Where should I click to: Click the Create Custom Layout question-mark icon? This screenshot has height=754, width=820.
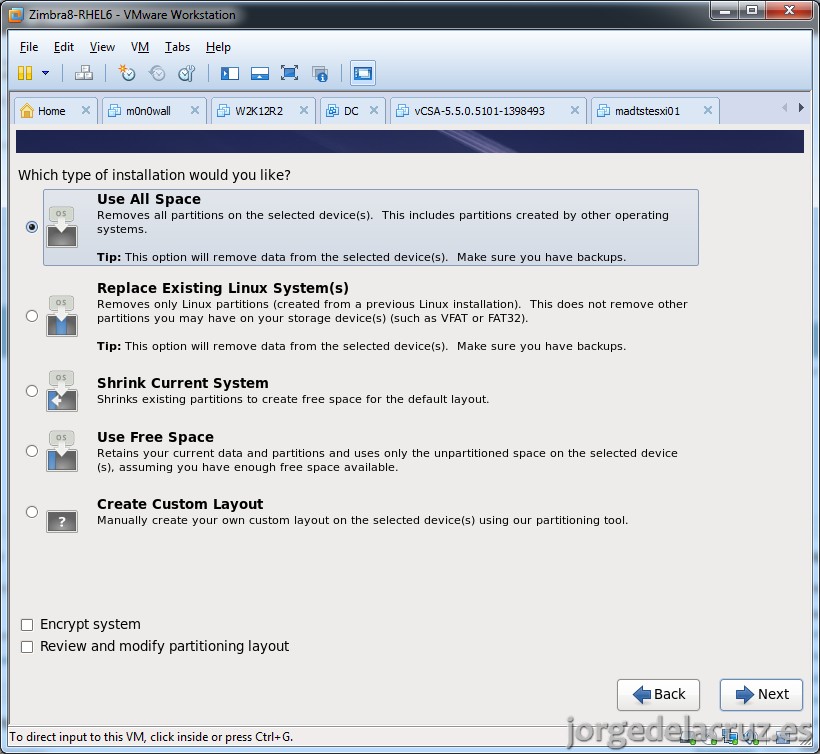click(x=62, y=521)
